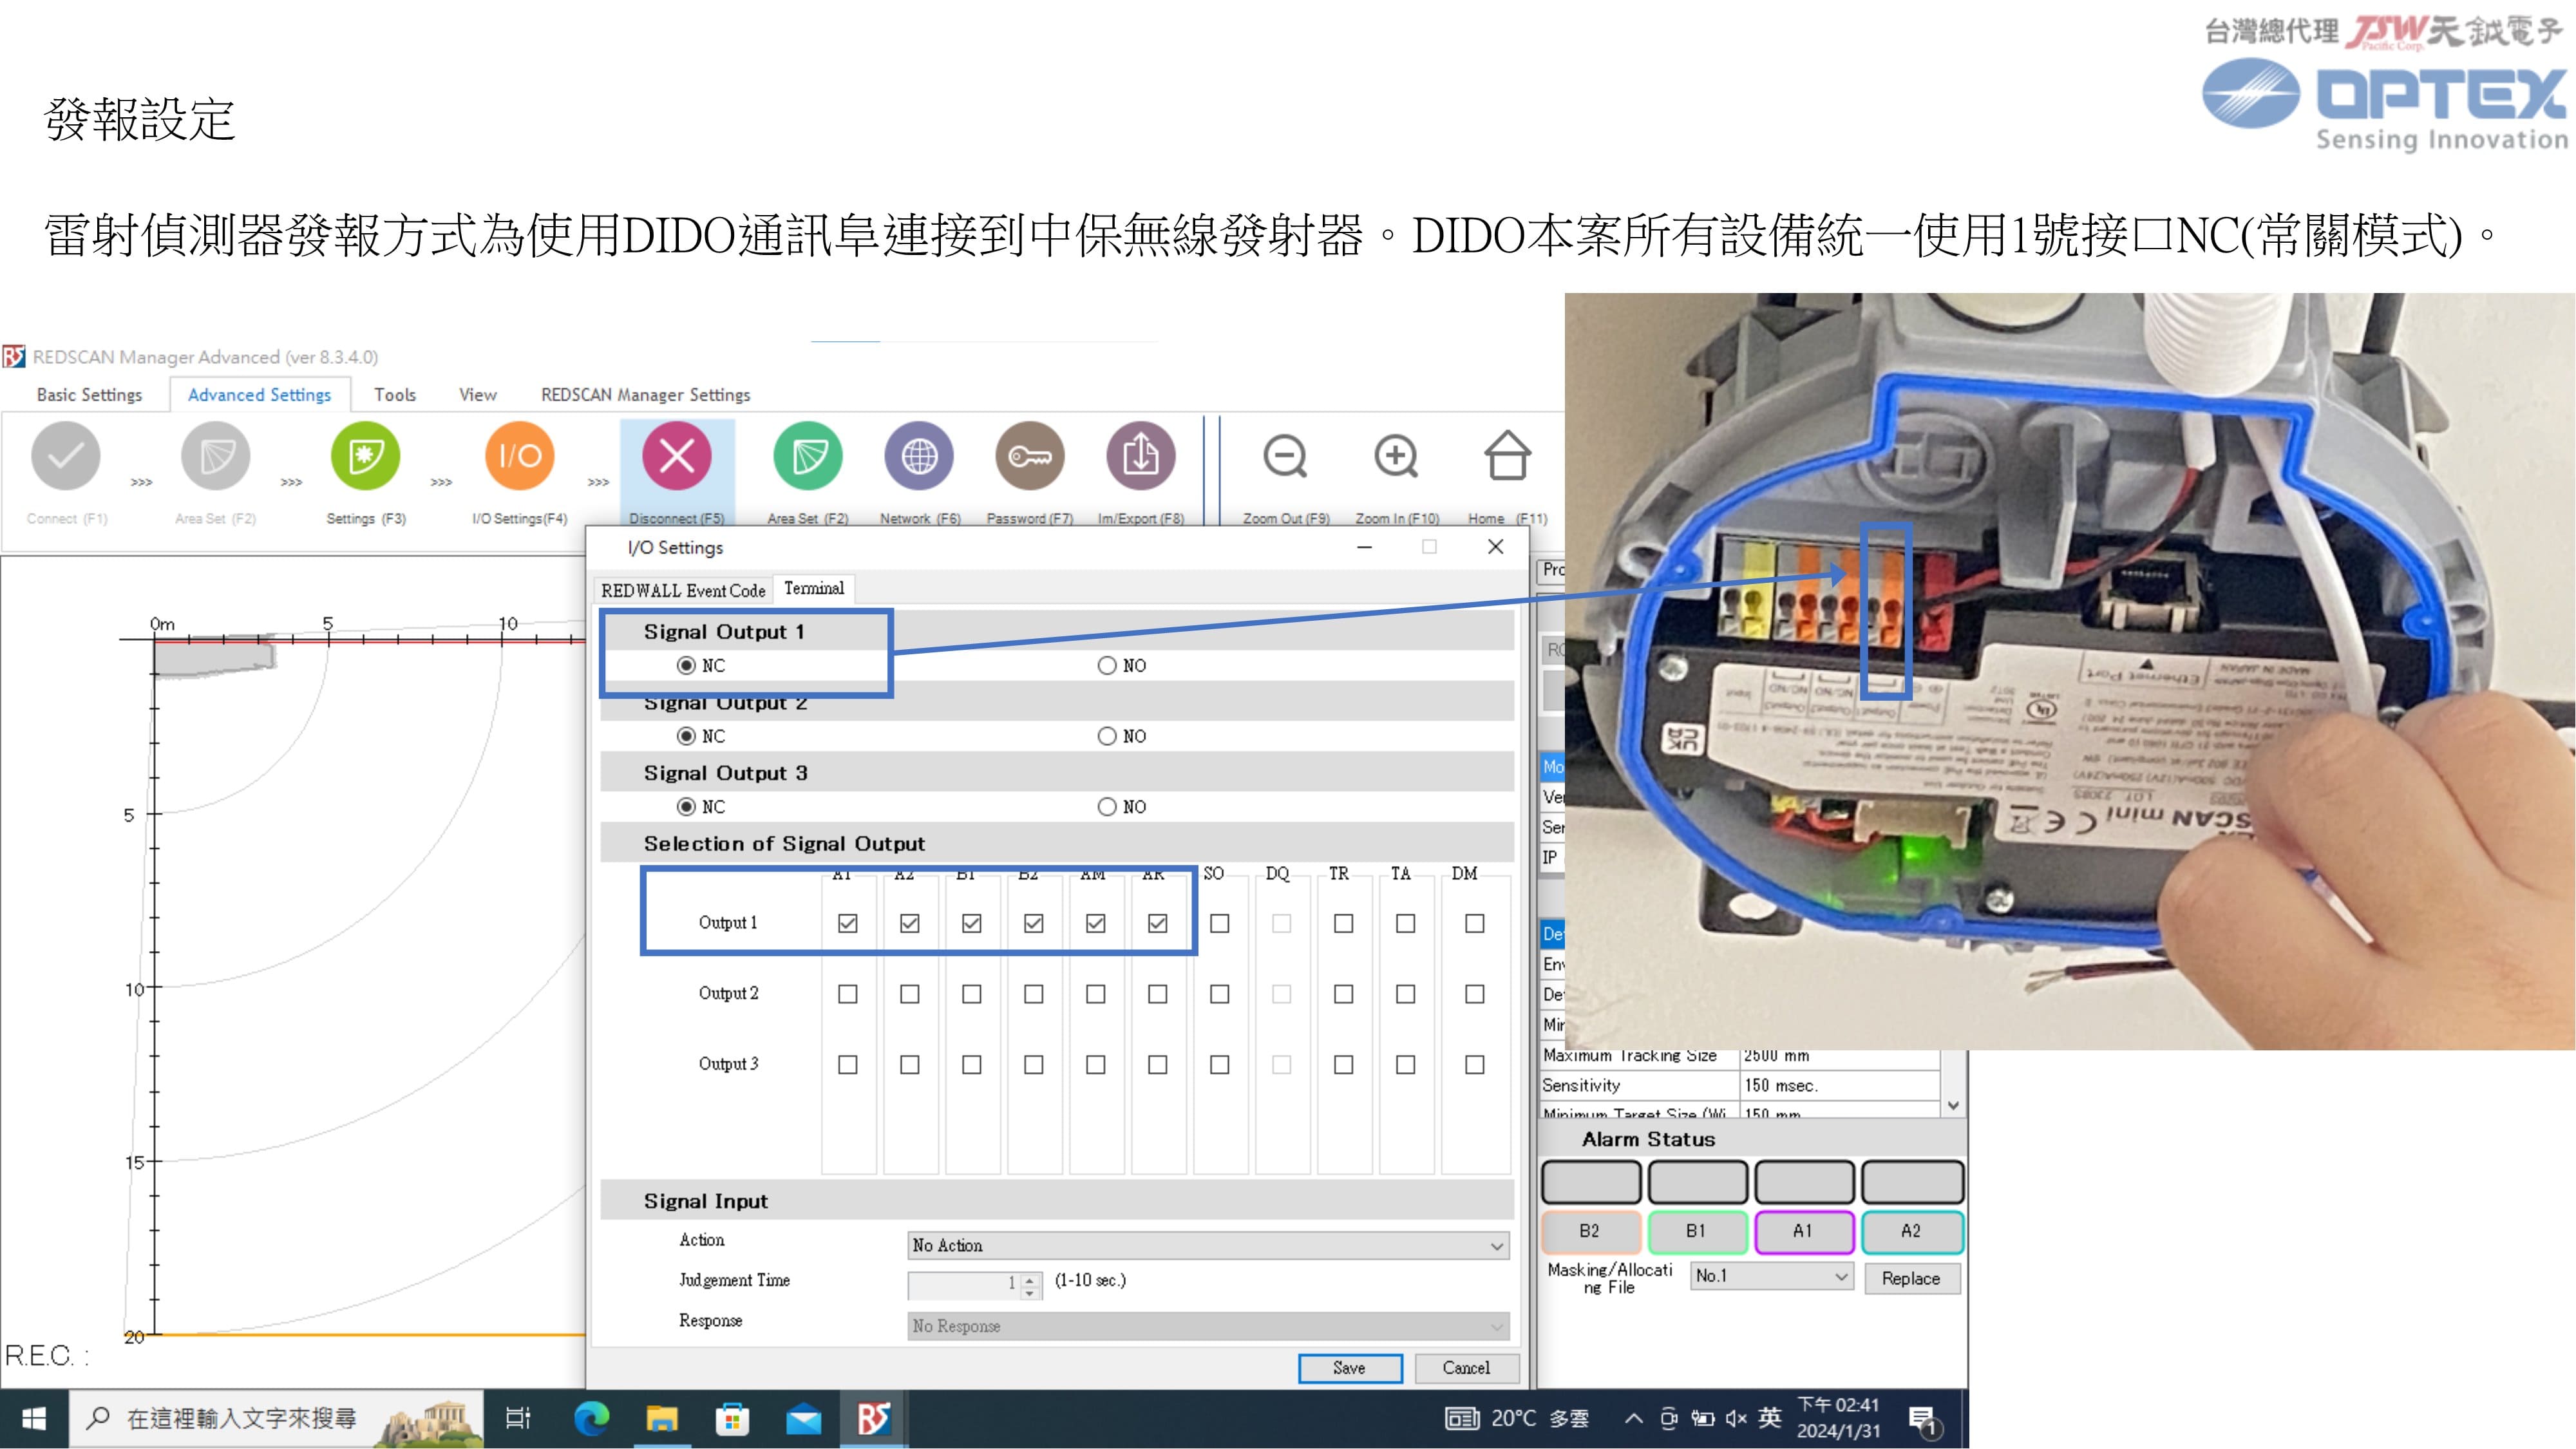
Task: Open the Network (F6) globe icon
Action: pos(919,457)
